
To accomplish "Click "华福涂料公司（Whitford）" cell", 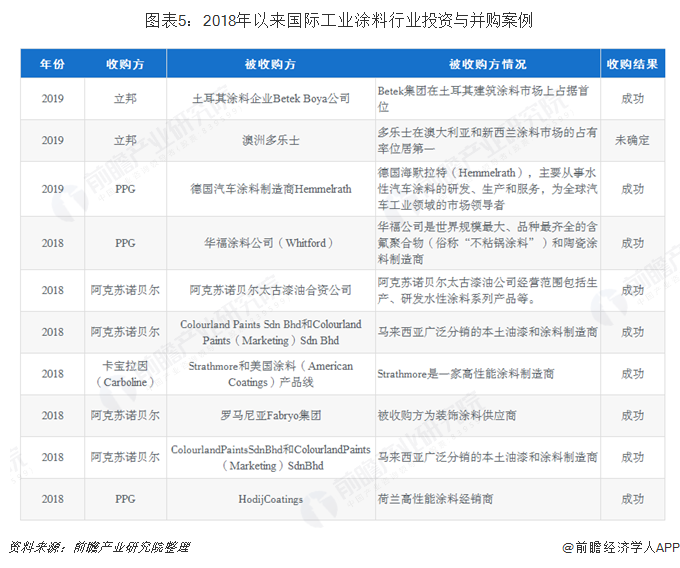I will (x=271, y=243).
